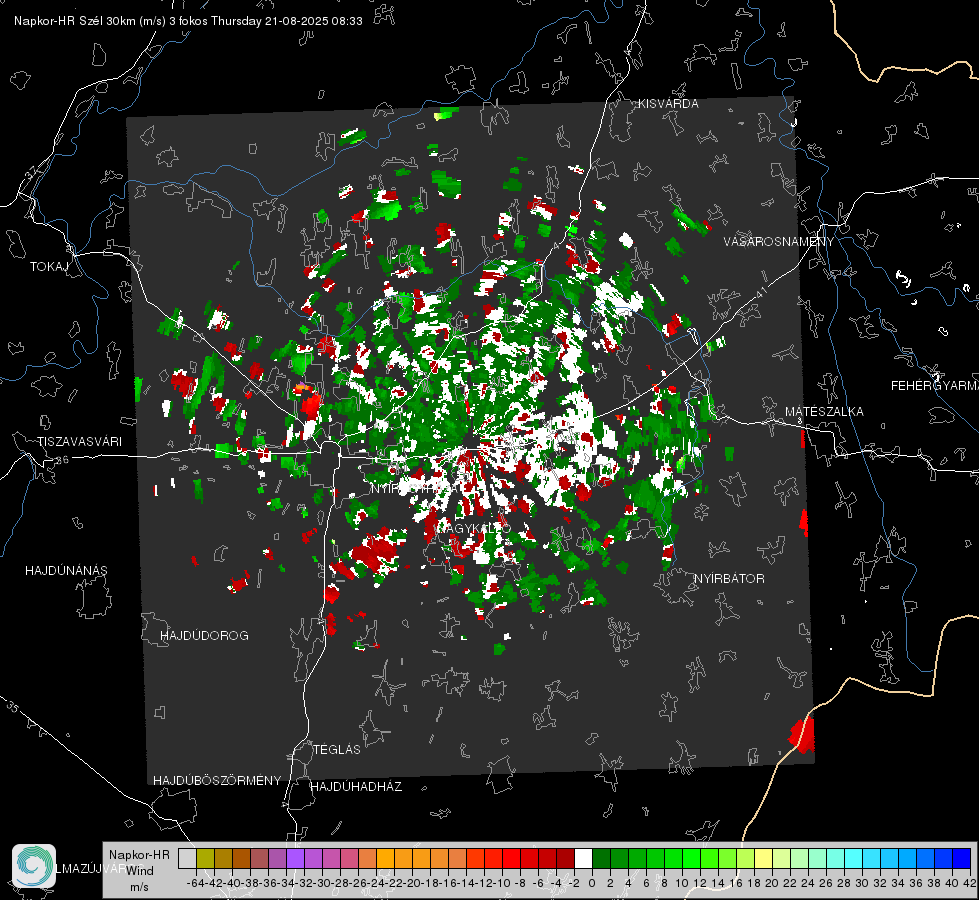979x900 pixels.
Task: Pick the olive swatch between -64 and -42
Action: [x=205, y=858]
